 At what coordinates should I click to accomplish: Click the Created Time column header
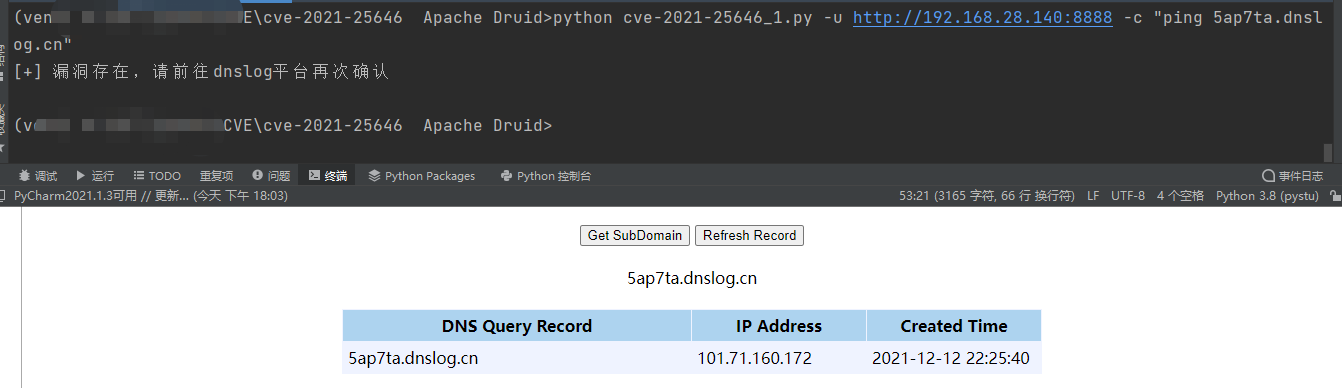(954, 326)
